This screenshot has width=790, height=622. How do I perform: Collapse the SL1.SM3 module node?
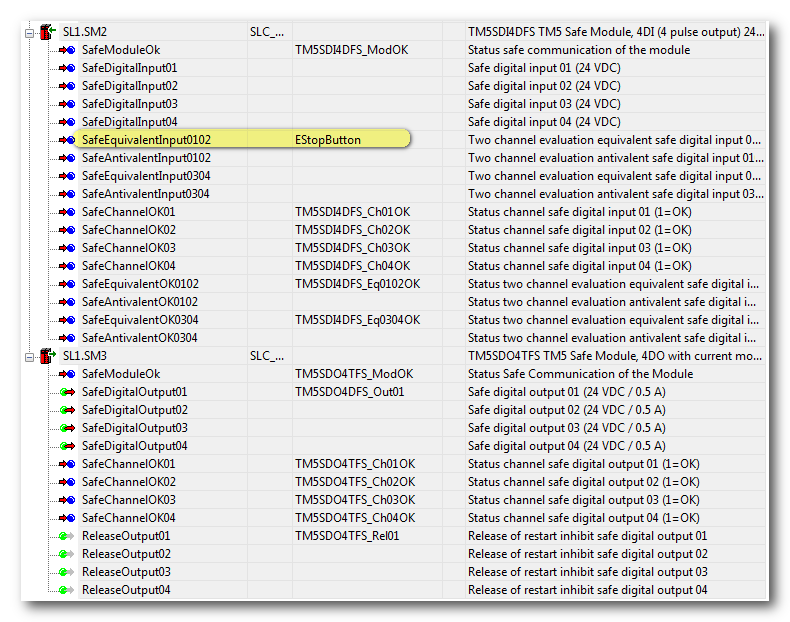pyautogui.click(x=31, y=356)
